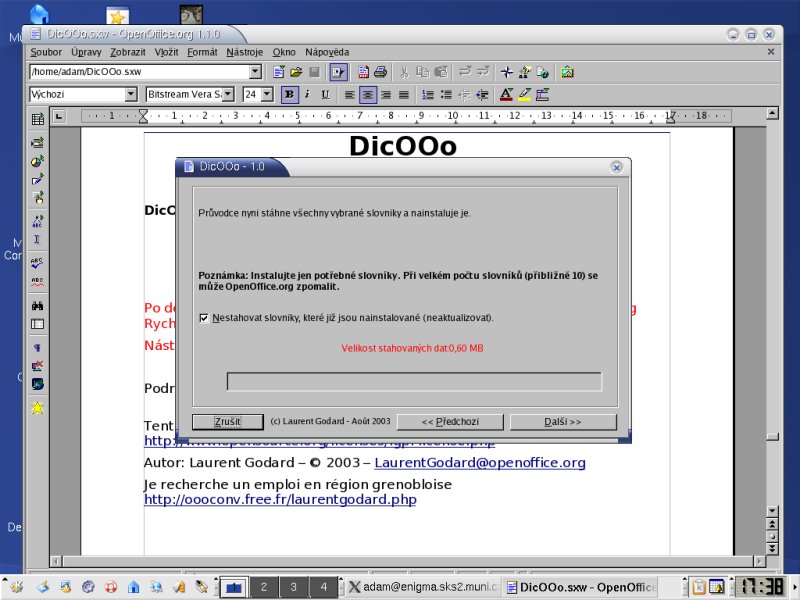Open the Úpravy menu

tap(86, 52)
